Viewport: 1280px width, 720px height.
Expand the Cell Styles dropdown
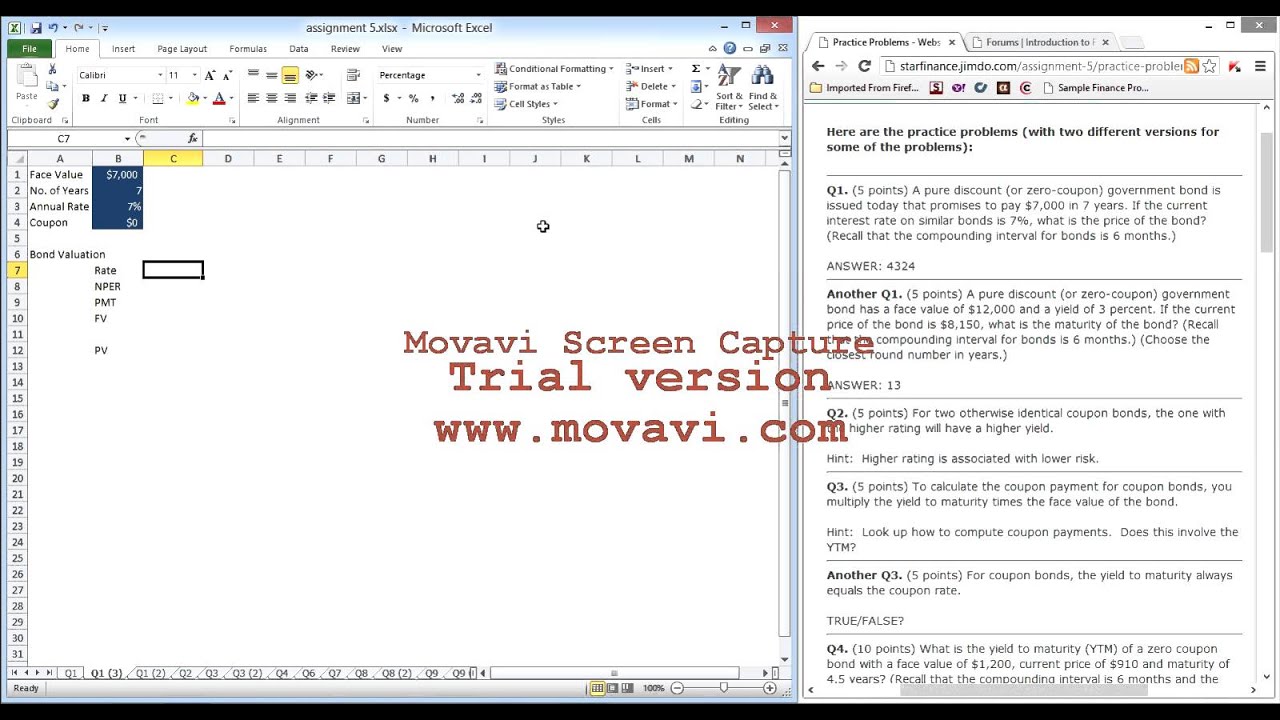[x=527, y=104]
